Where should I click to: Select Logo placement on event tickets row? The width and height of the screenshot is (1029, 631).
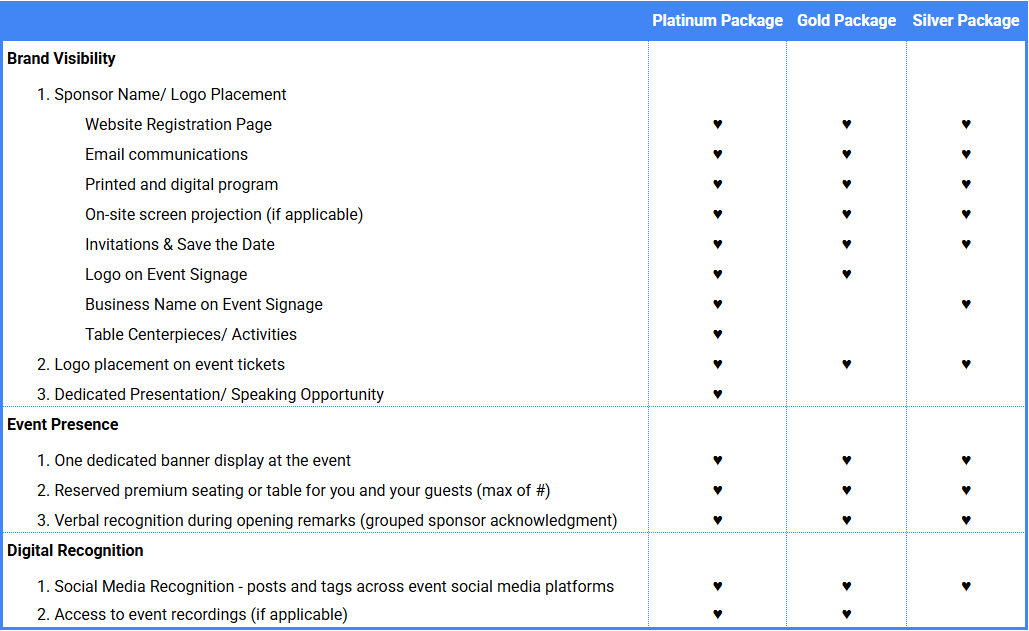[x=161, y=365]
